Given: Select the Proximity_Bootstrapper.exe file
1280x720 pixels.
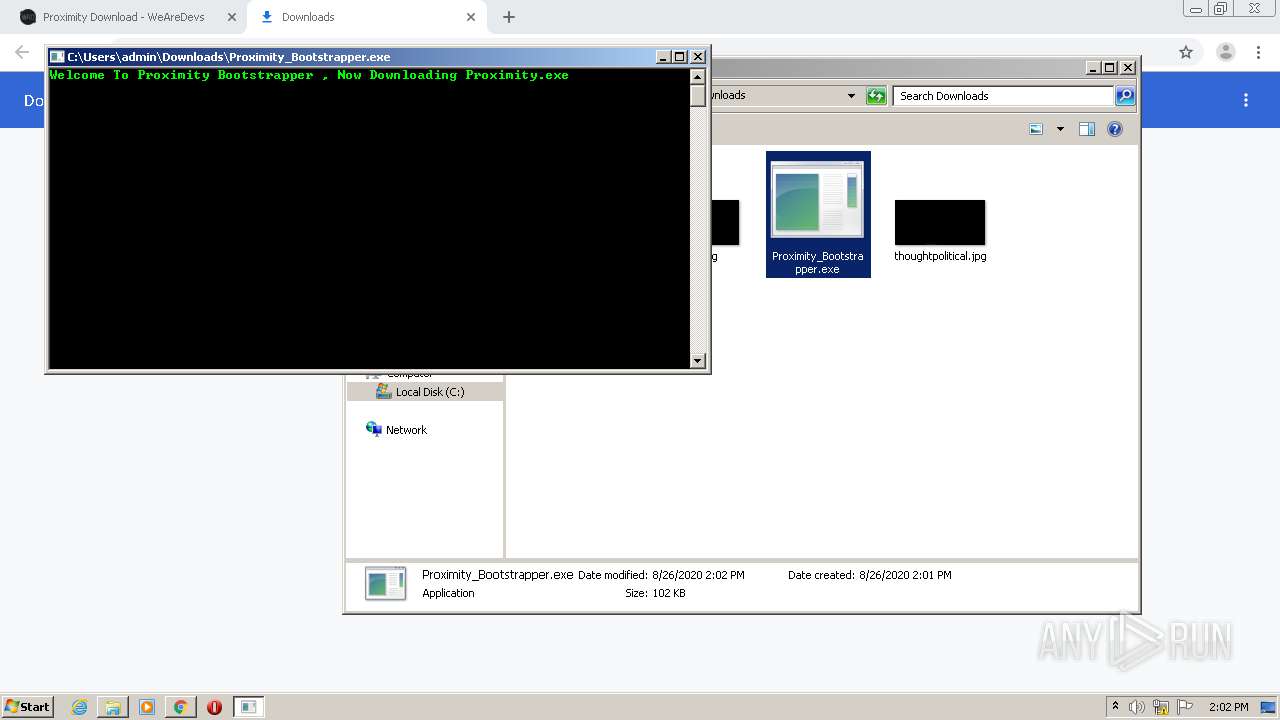Looking at the screenshot, I should coord(818,214).
